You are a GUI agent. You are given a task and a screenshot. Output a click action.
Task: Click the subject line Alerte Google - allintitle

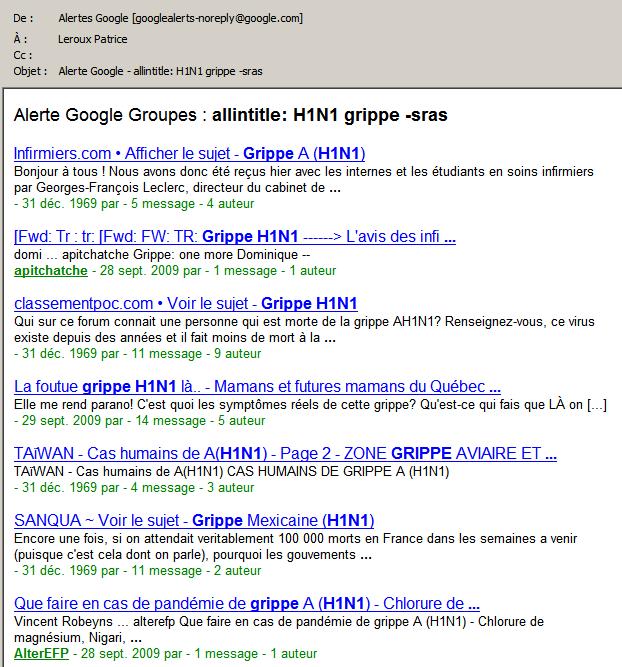(160, 71)
